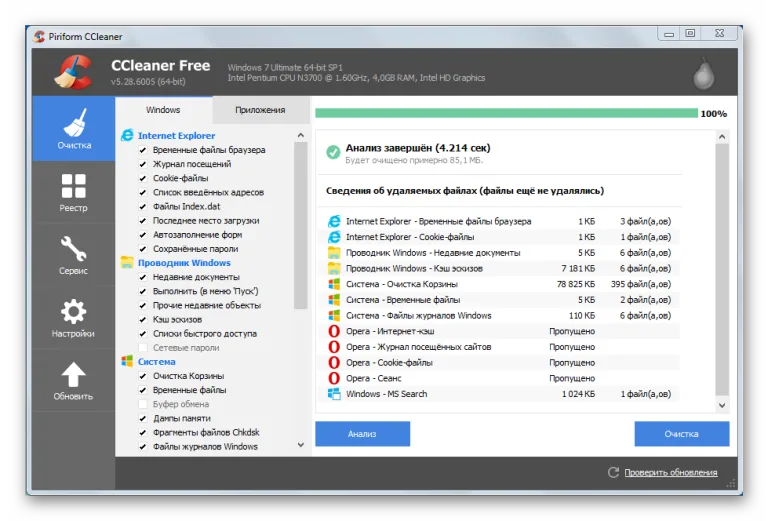Open the Настройки settings section

click(74, 318)
